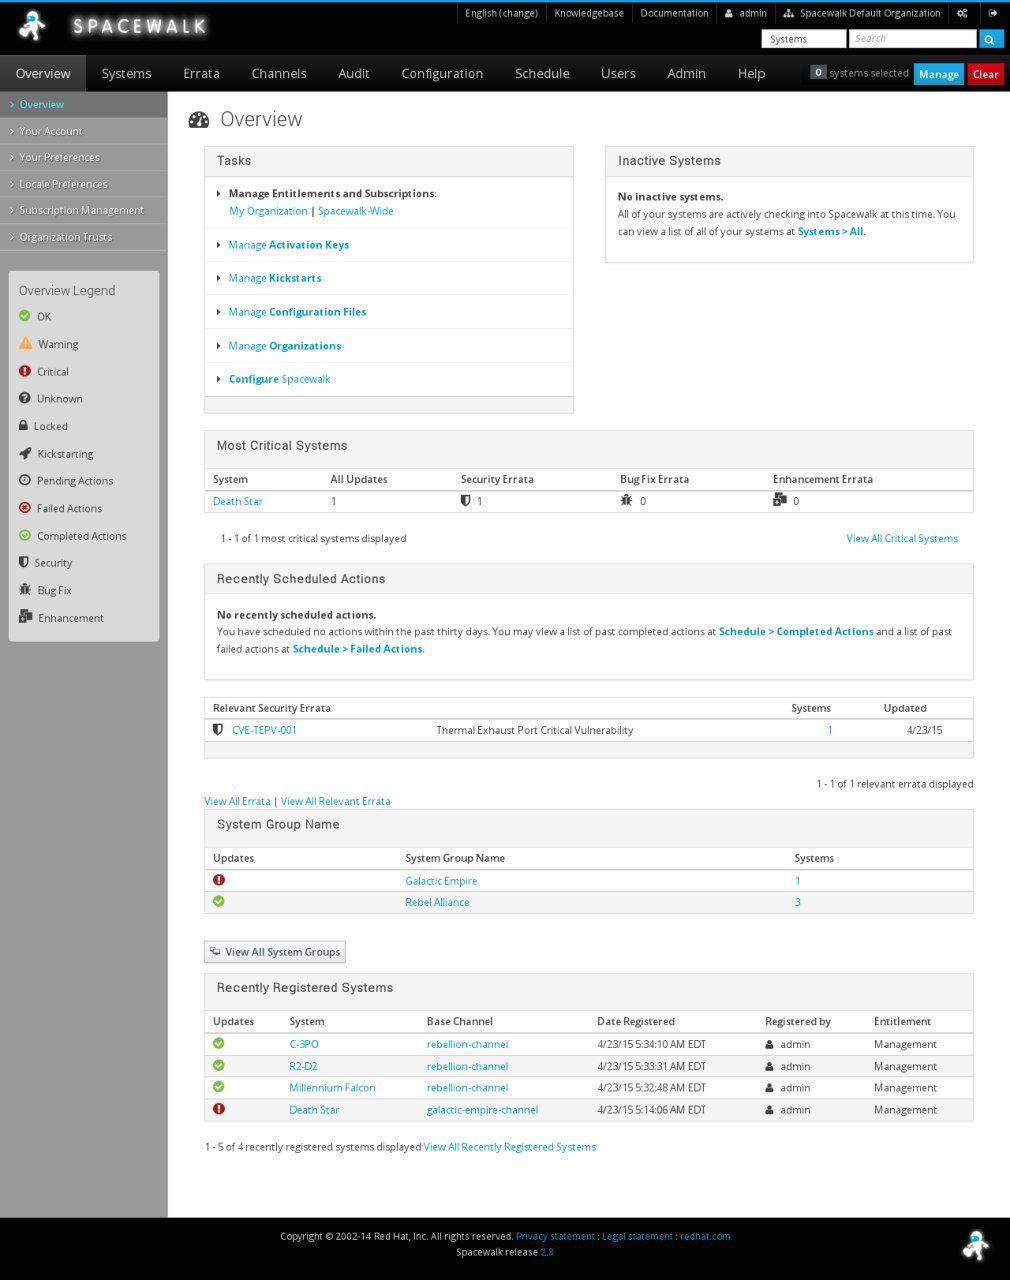This screenshot has height=1280, width=1010.
Task: Select Your Account in sidebar
Action: [84, 131]
